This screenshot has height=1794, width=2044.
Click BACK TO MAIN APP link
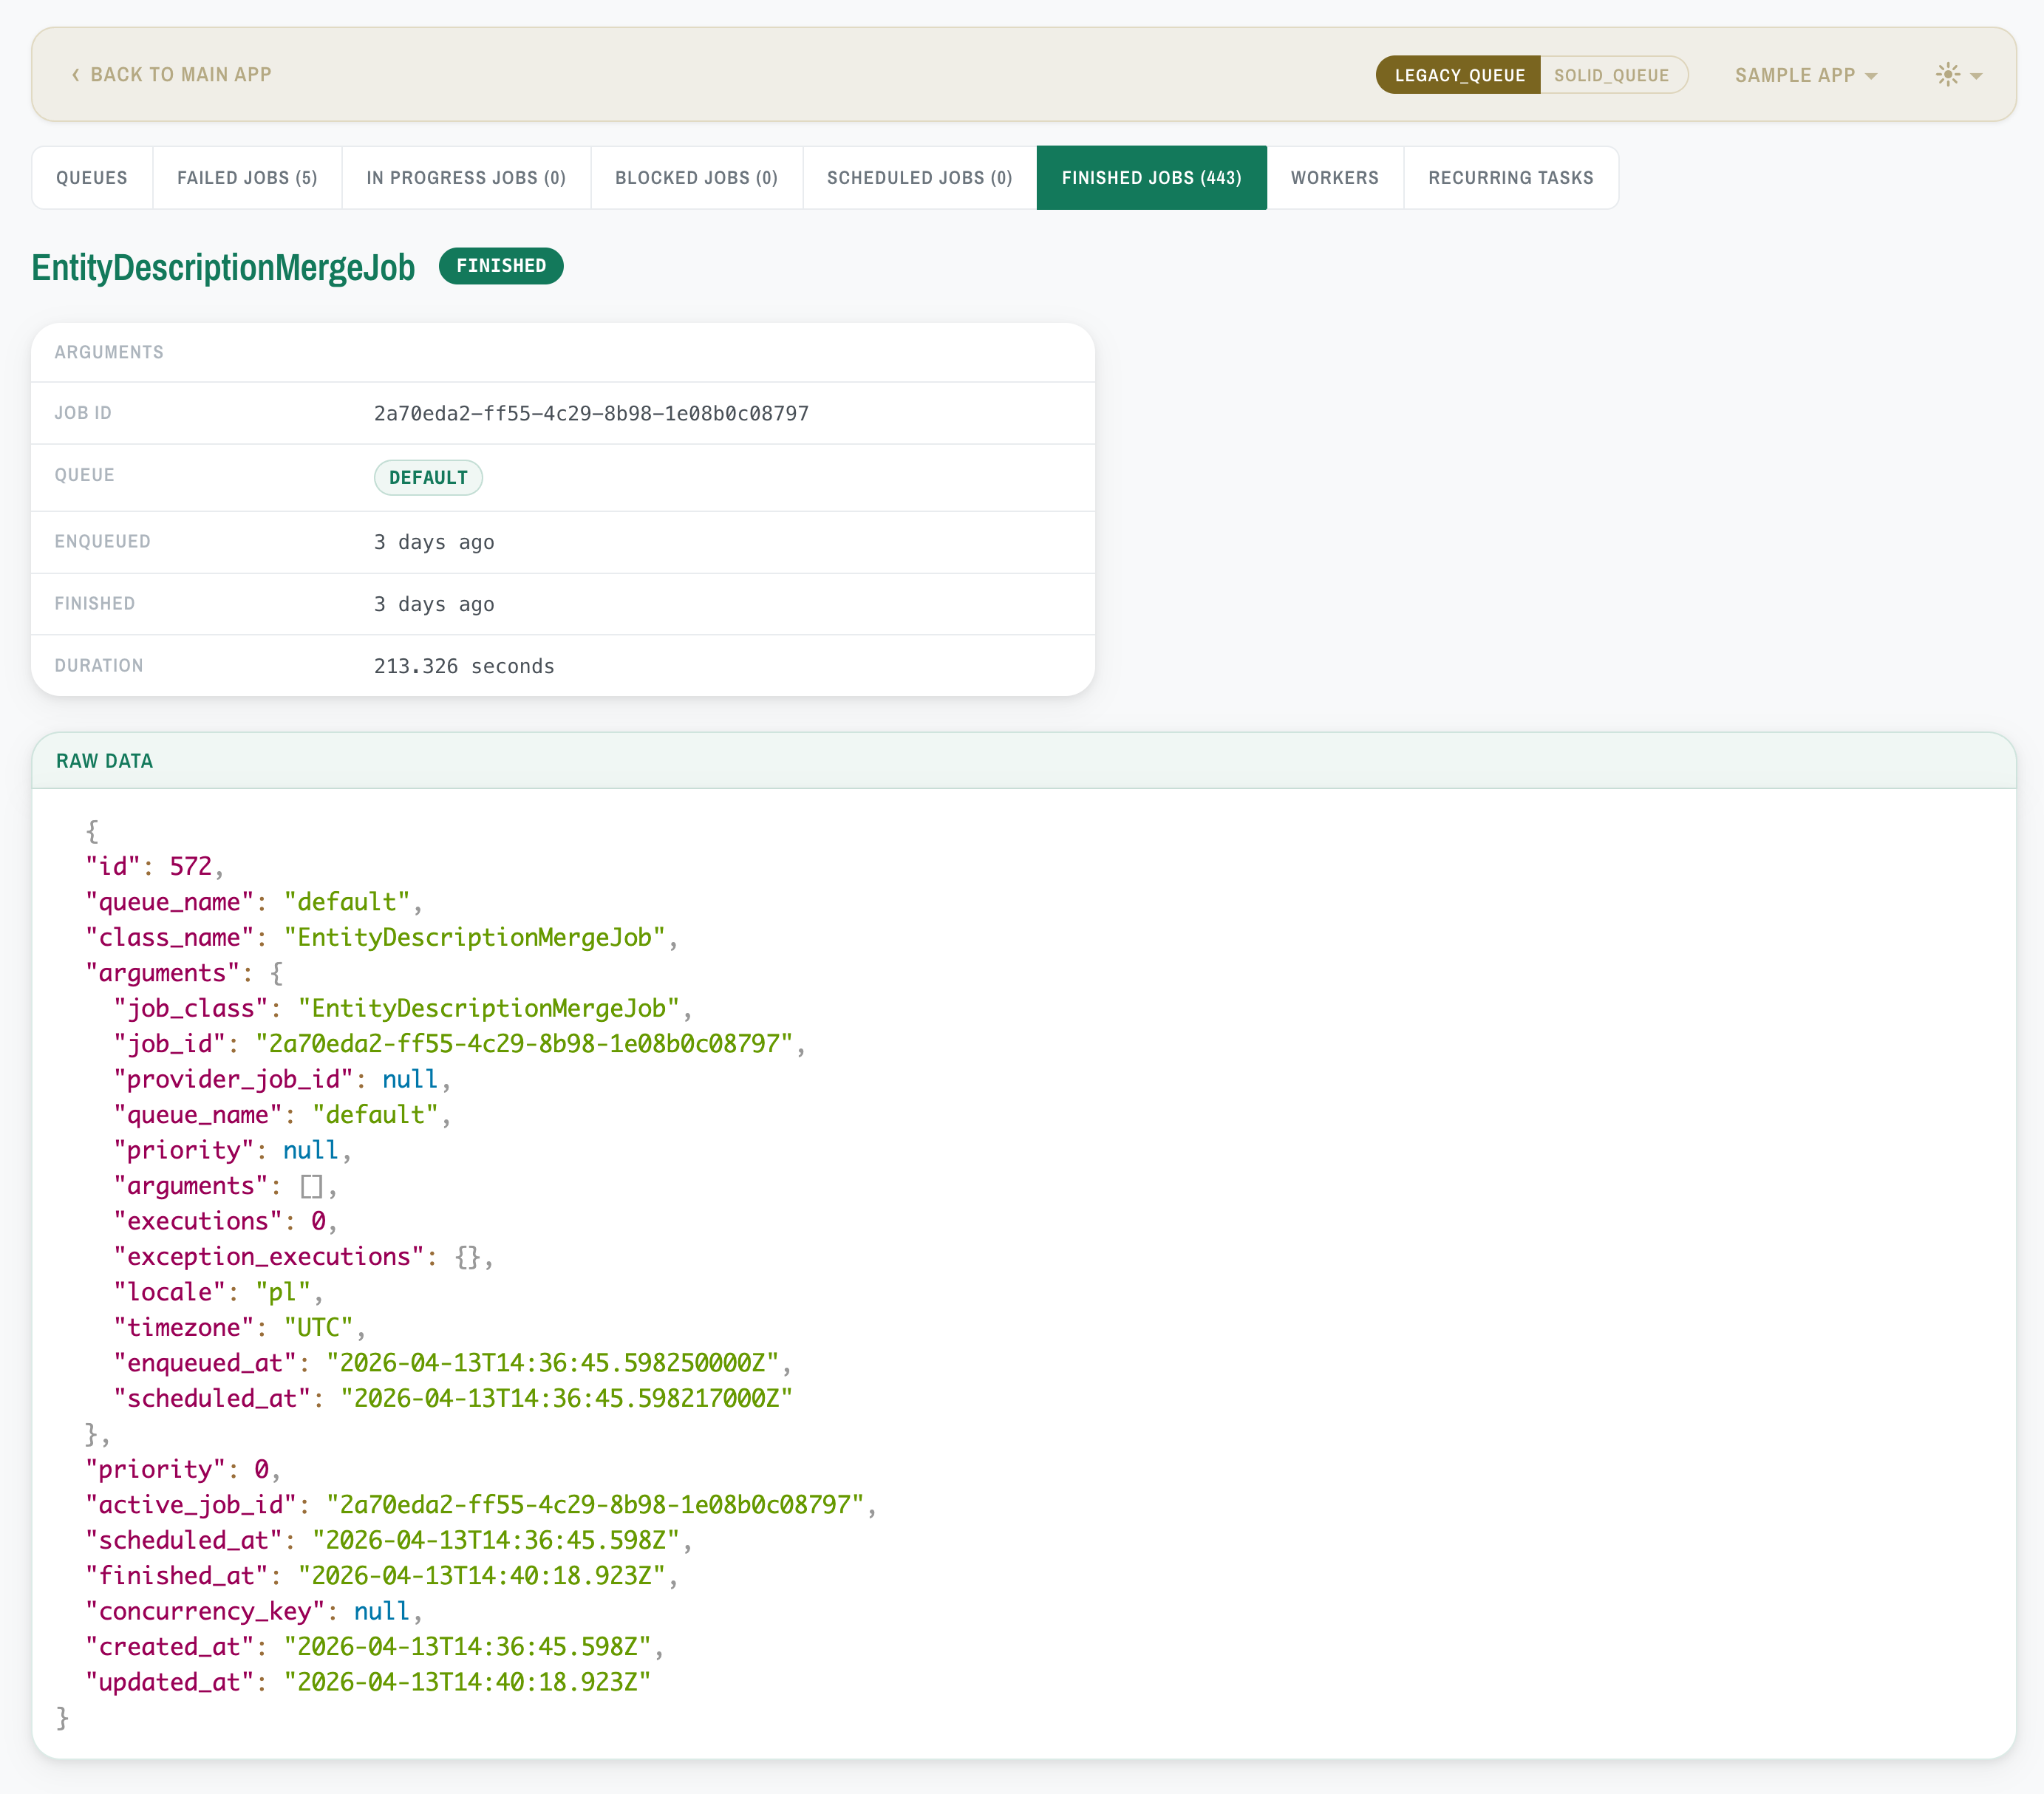(x=180, y=74)
